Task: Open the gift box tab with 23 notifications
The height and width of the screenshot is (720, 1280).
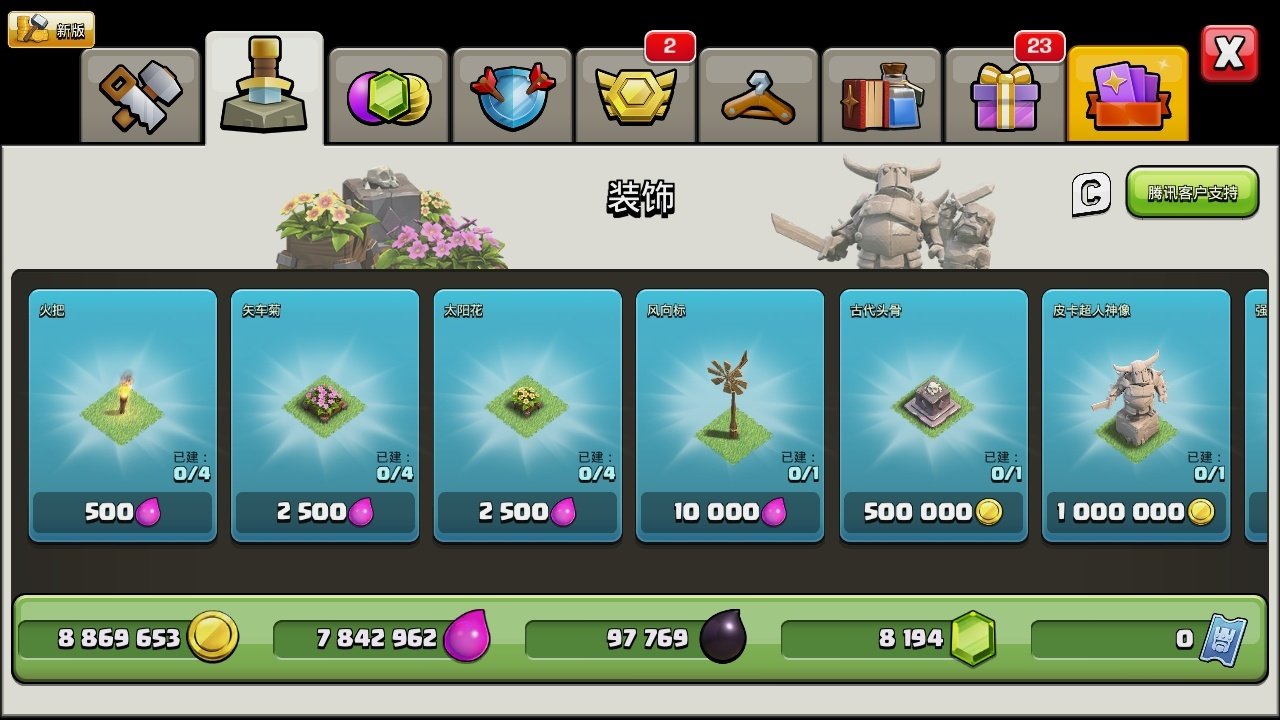Action: [1005, 96]
